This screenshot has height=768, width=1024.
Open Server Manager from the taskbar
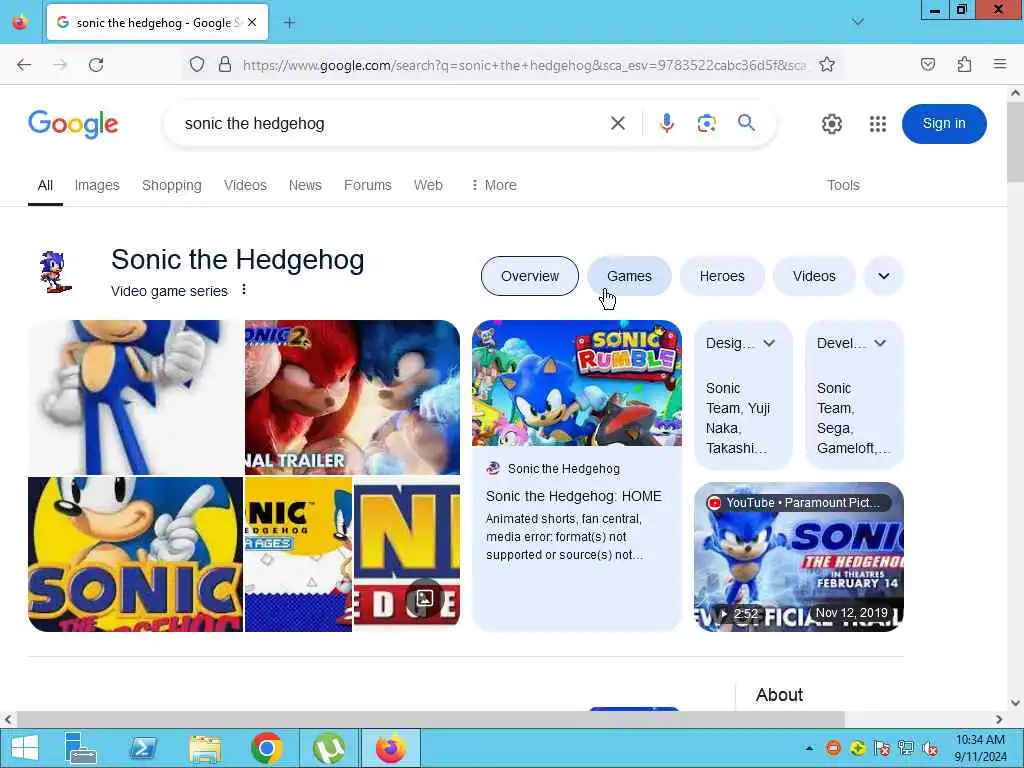(80, 748)
